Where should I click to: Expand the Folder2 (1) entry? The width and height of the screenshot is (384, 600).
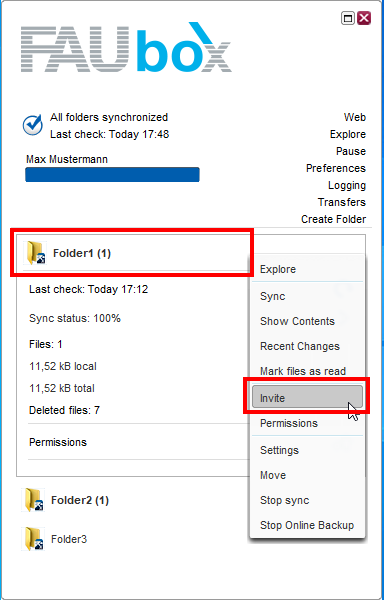coord(80,500)
